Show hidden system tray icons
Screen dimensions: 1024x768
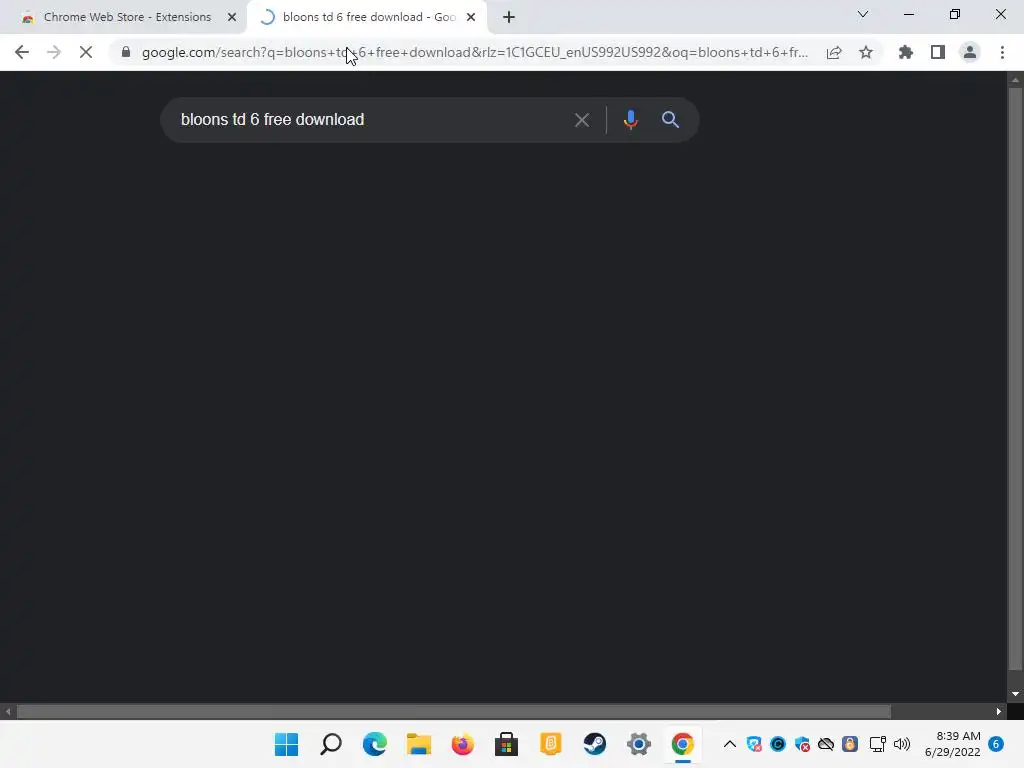point(730,744)
